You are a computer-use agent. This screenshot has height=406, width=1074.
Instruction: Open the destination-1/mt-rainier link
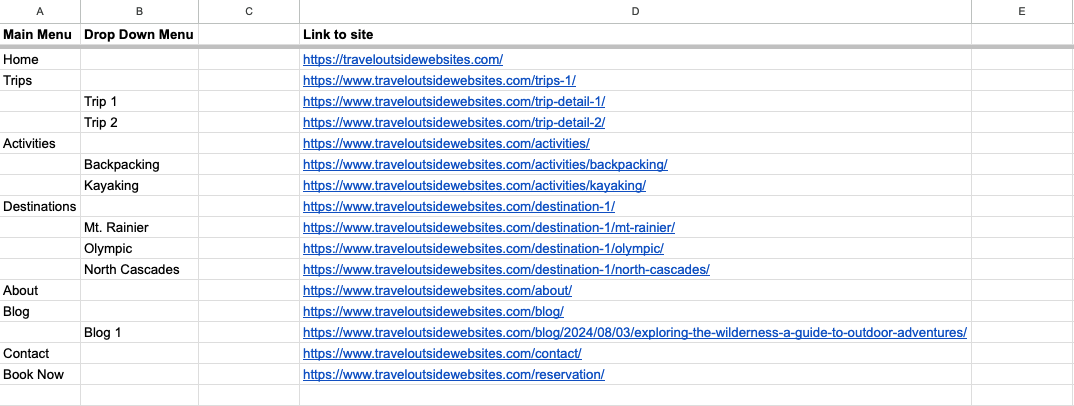pos(488,227)
